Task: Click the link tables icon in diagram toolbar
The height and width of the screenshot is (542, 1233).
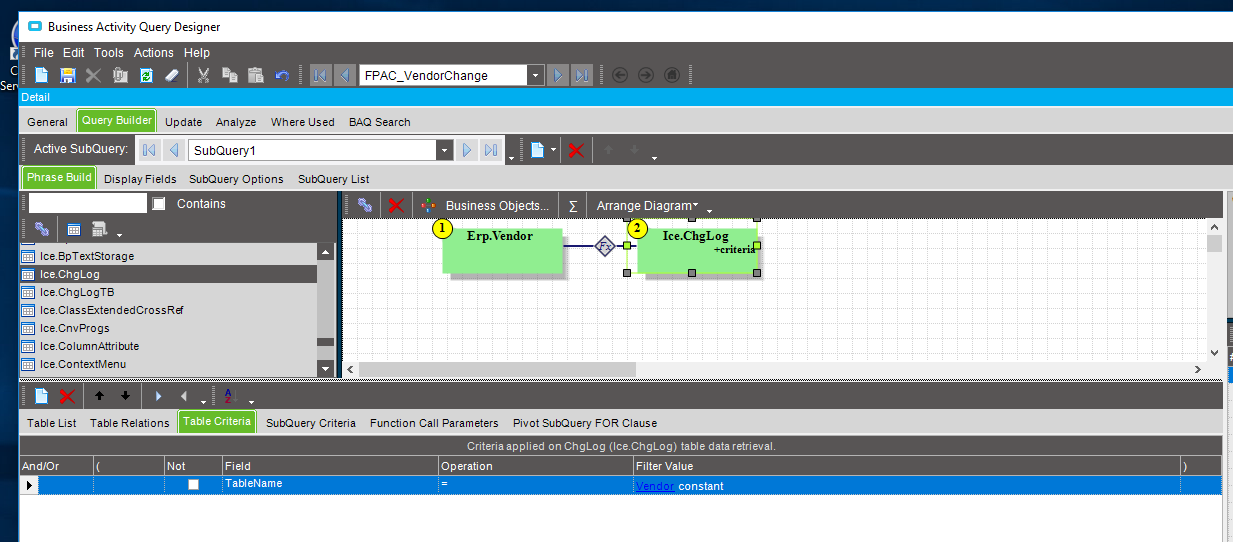Action: coord(365,204)
